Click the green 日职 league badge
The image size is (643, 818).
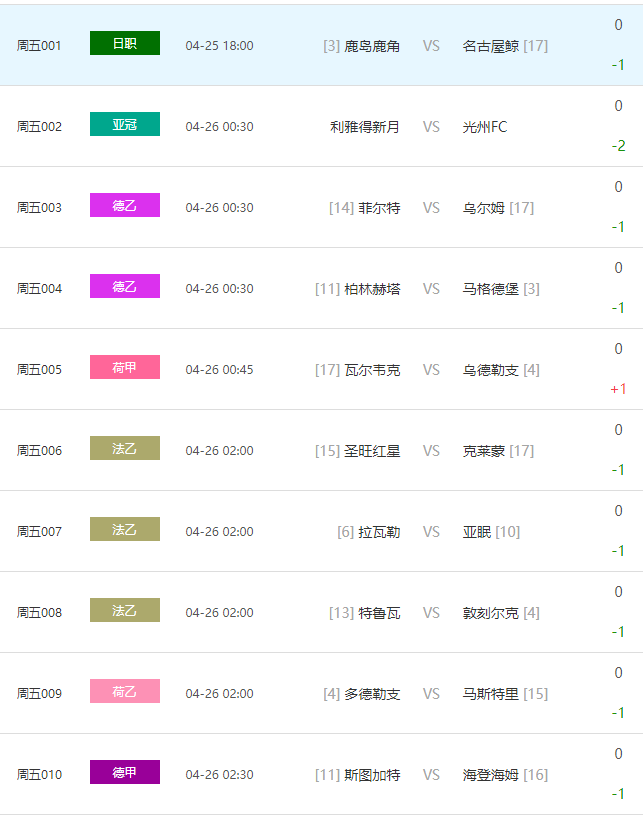(x=125, y=44)
